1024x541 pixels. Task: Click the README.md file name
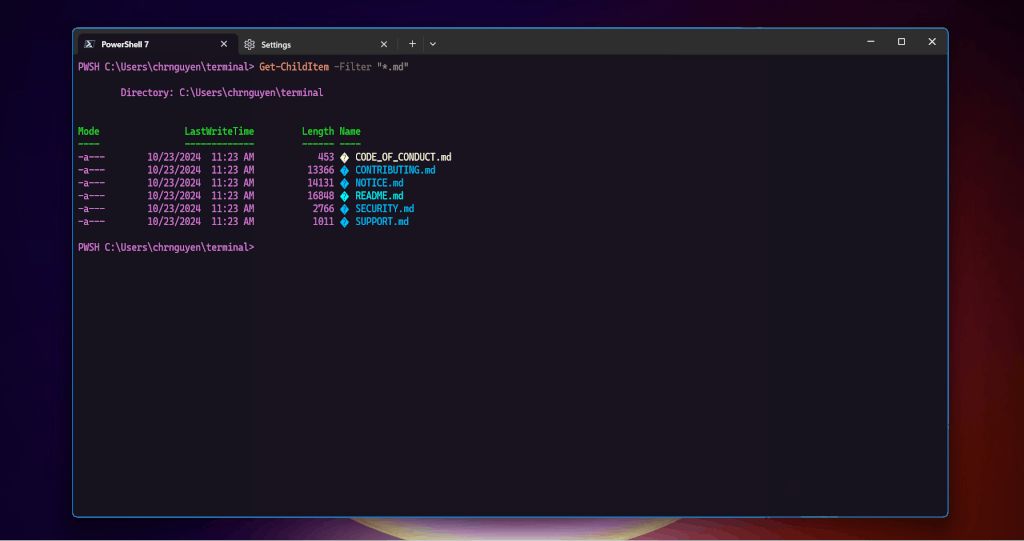(379, 196)
